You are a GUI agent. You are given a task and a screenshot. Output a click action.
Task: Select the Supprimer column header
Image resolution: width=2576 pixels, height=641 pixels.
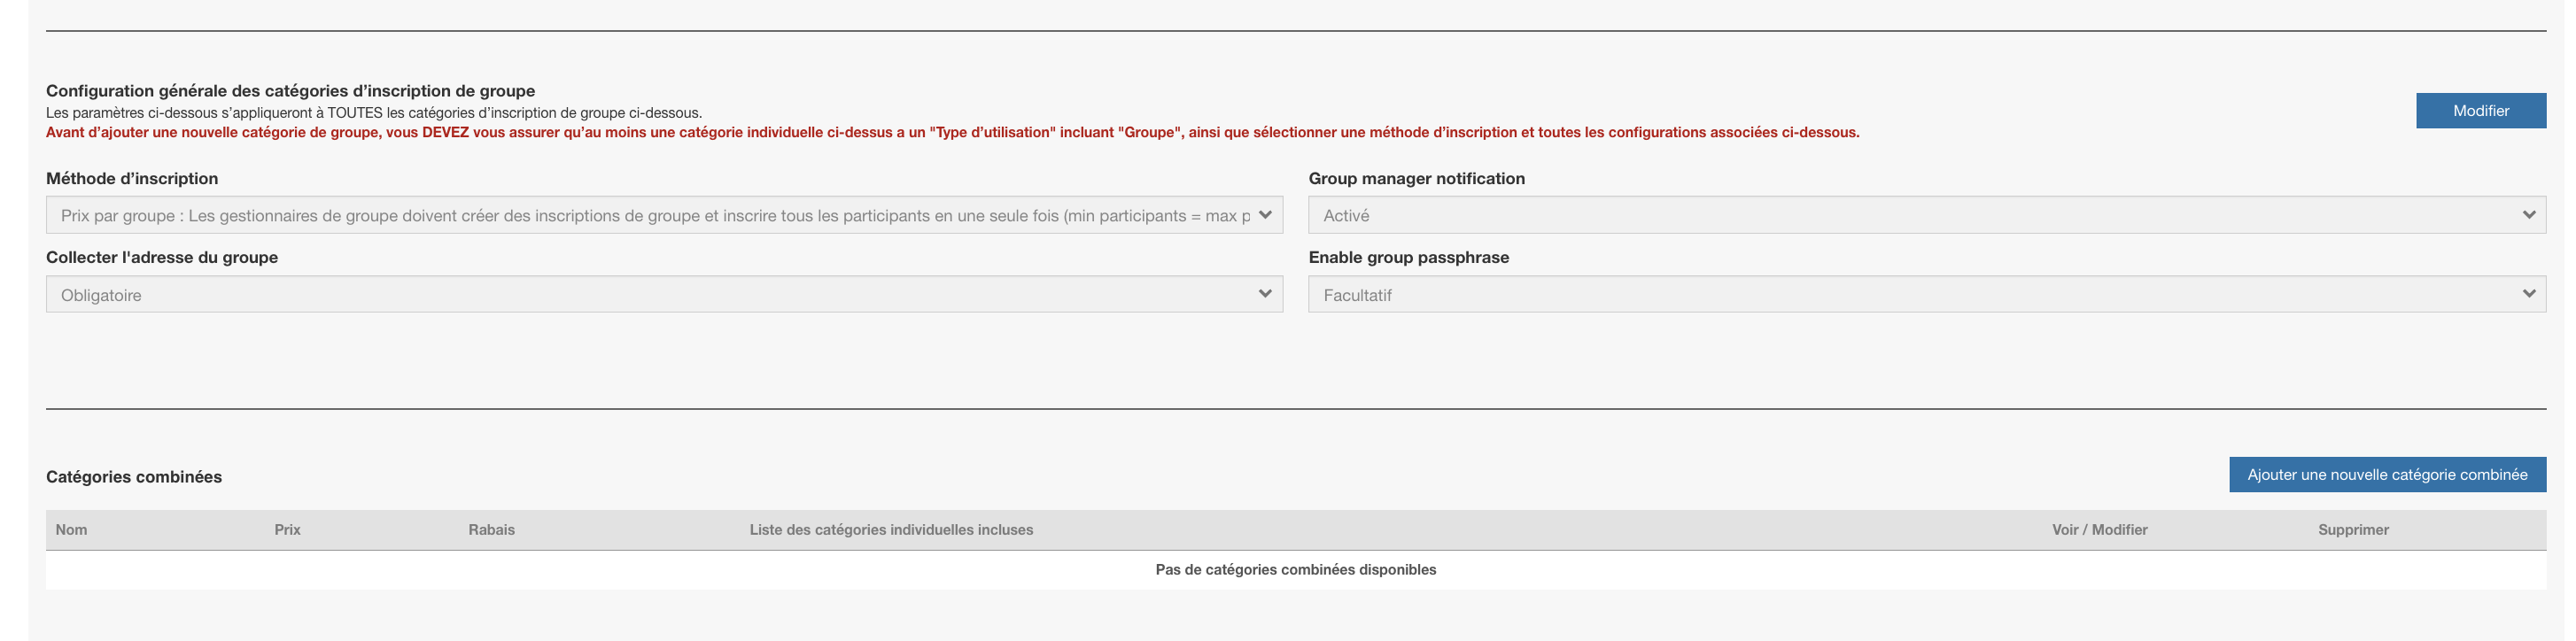[x=2353, y=530]
